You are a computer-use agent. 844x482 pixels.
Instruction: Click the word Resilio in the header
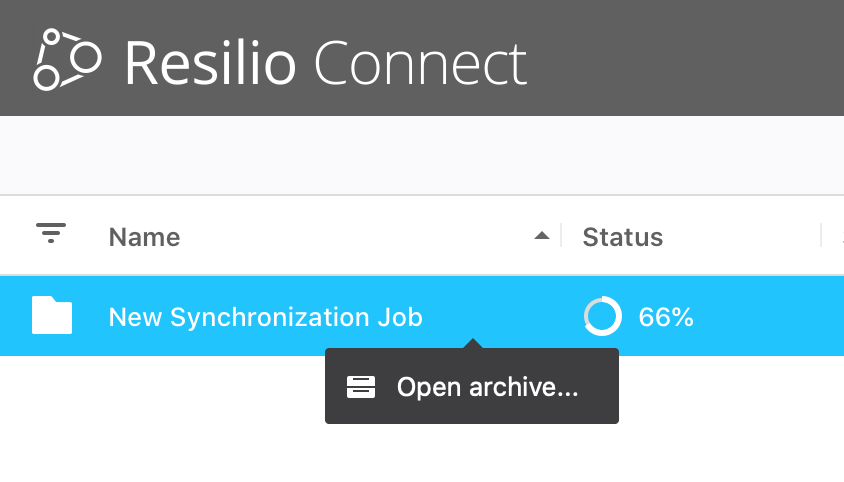(210, 62)
